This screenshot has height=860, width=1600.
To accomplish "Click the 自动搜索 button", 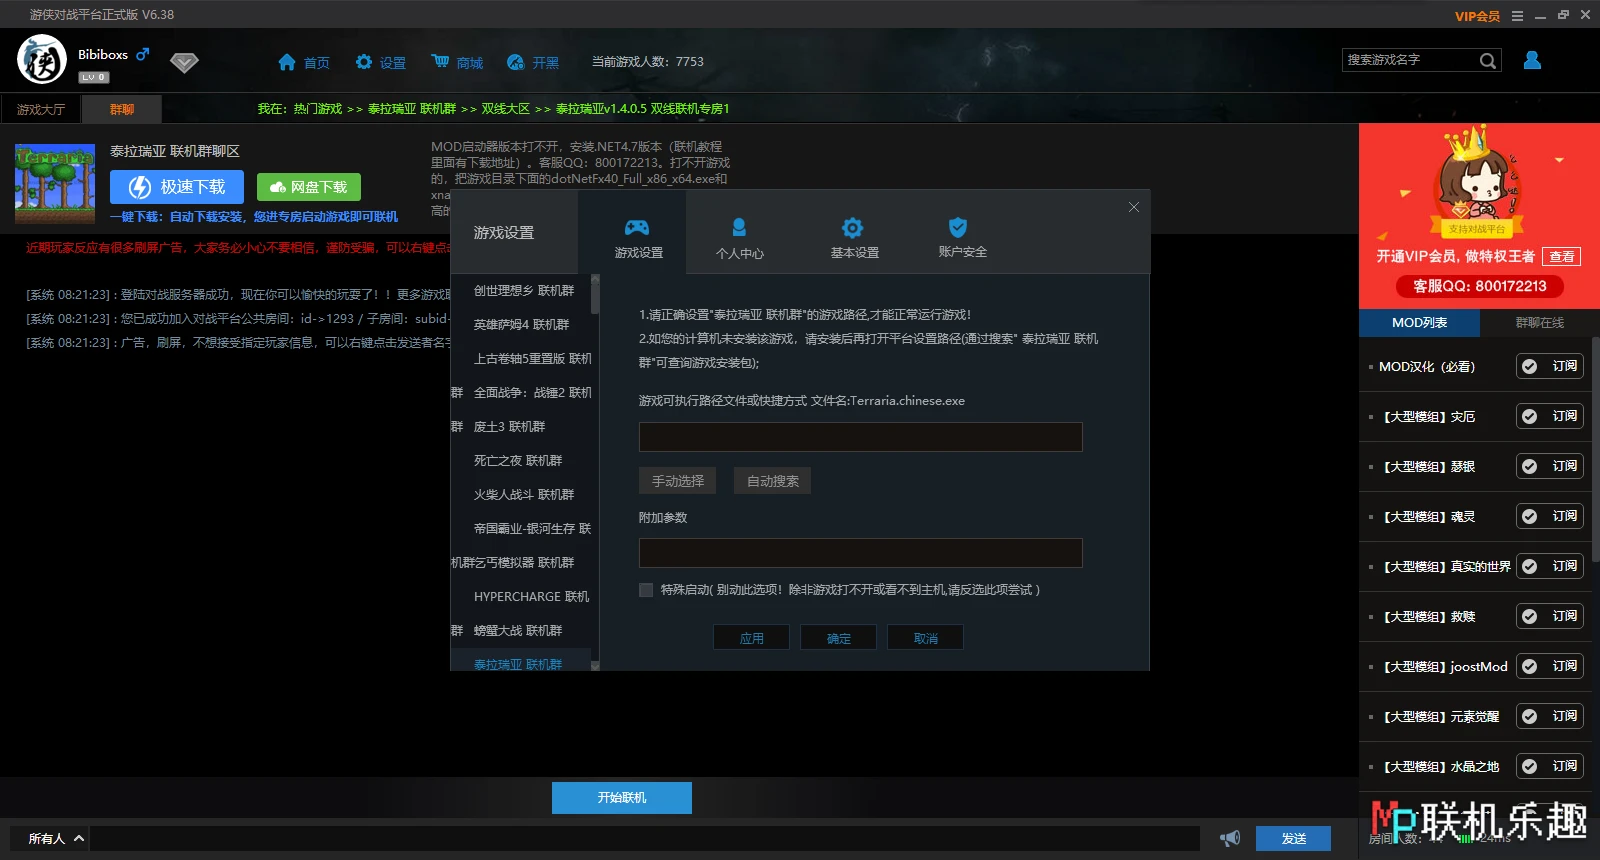I will [772, 481].
